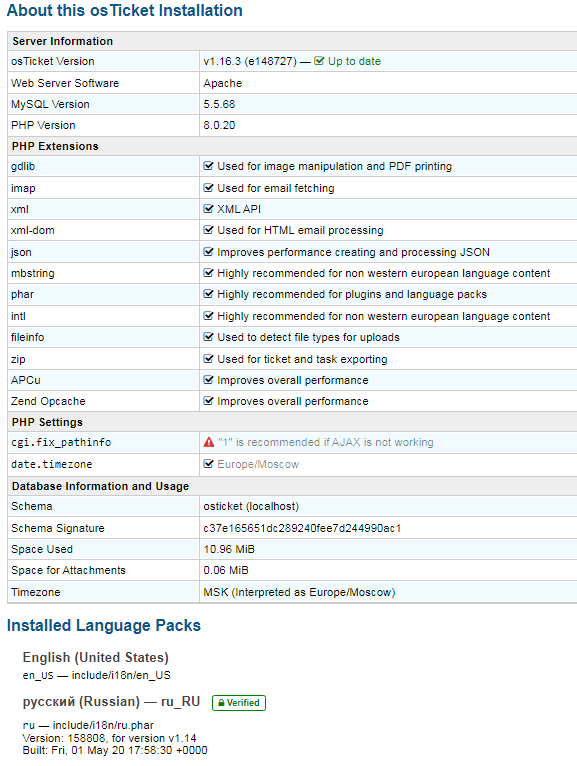Click the русский (Russian) — ru_RU language title

click(x=111, y=702)
